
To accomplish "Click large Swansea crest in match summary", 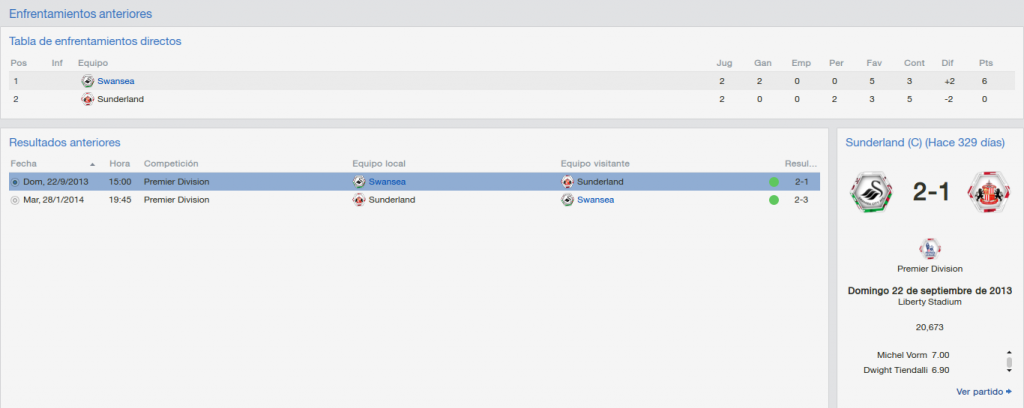I will (871, 192).
